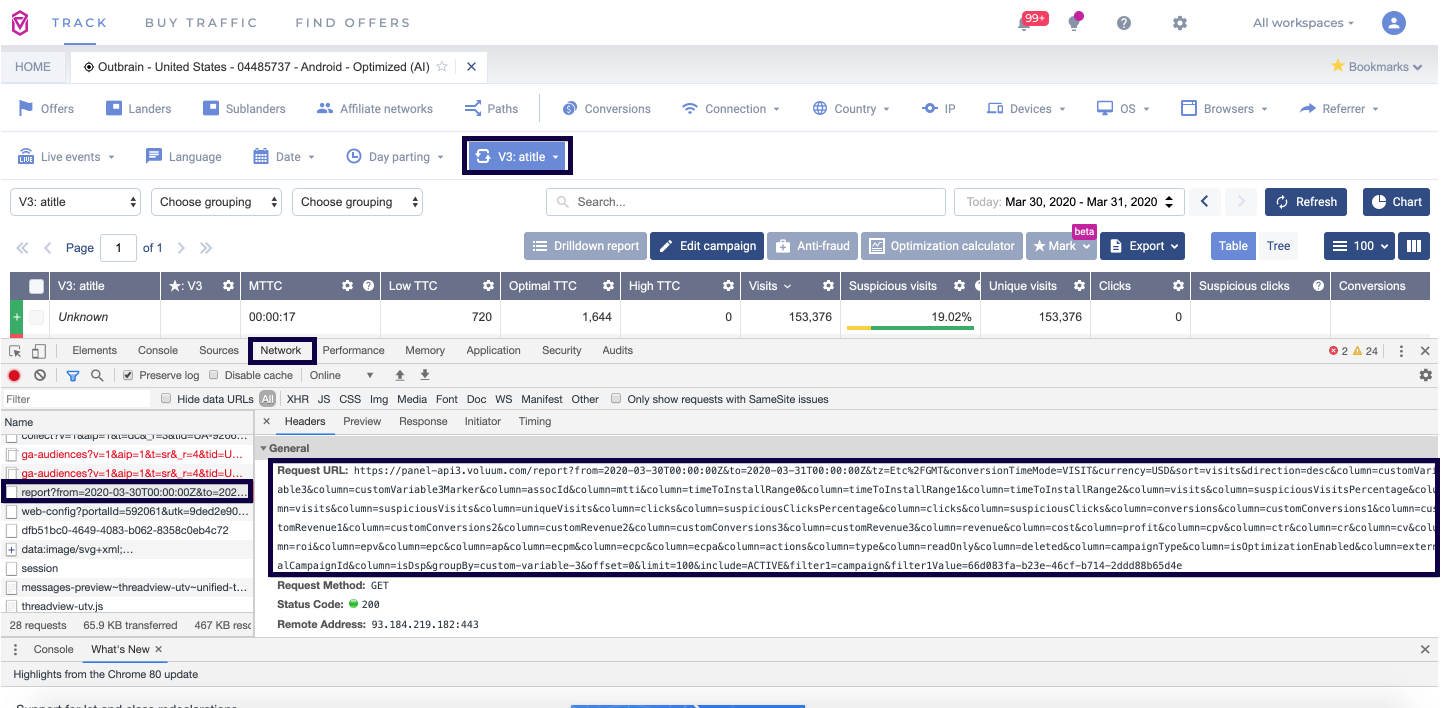Click the user profile avatar icon

click(1393, 23)
